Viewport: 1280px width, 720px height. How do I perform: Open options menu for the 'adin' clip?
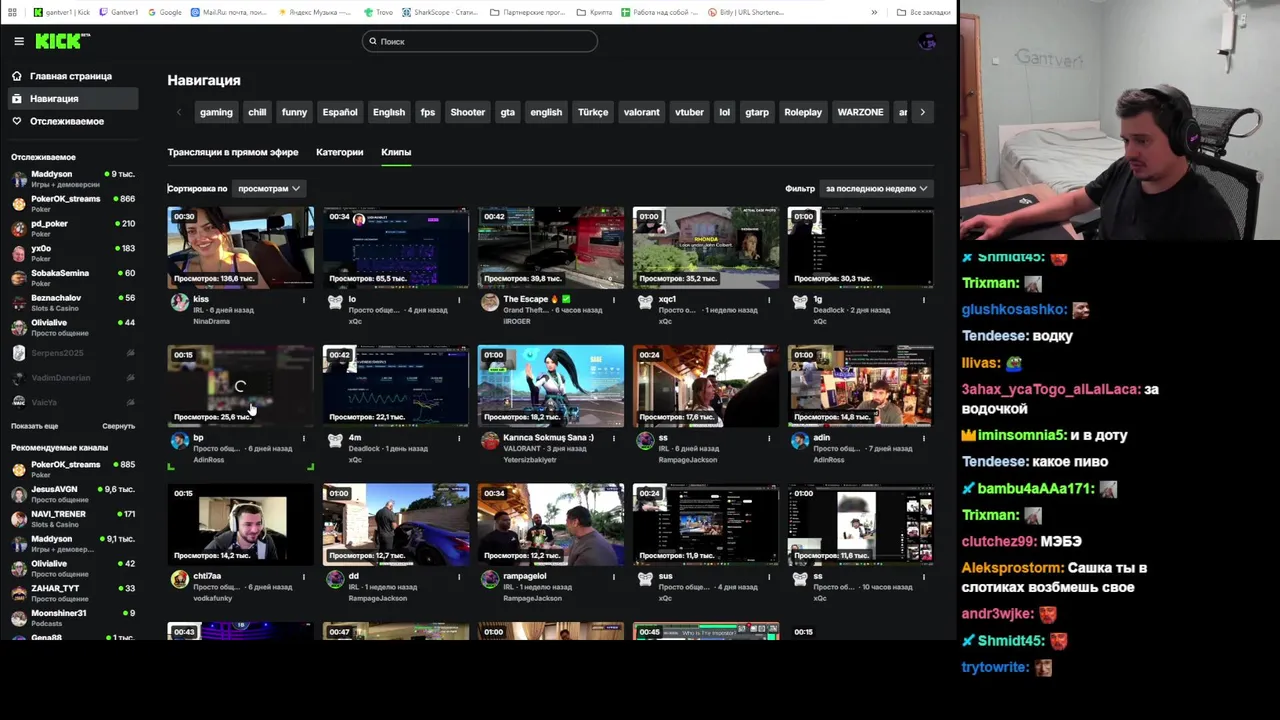[924, 438]
